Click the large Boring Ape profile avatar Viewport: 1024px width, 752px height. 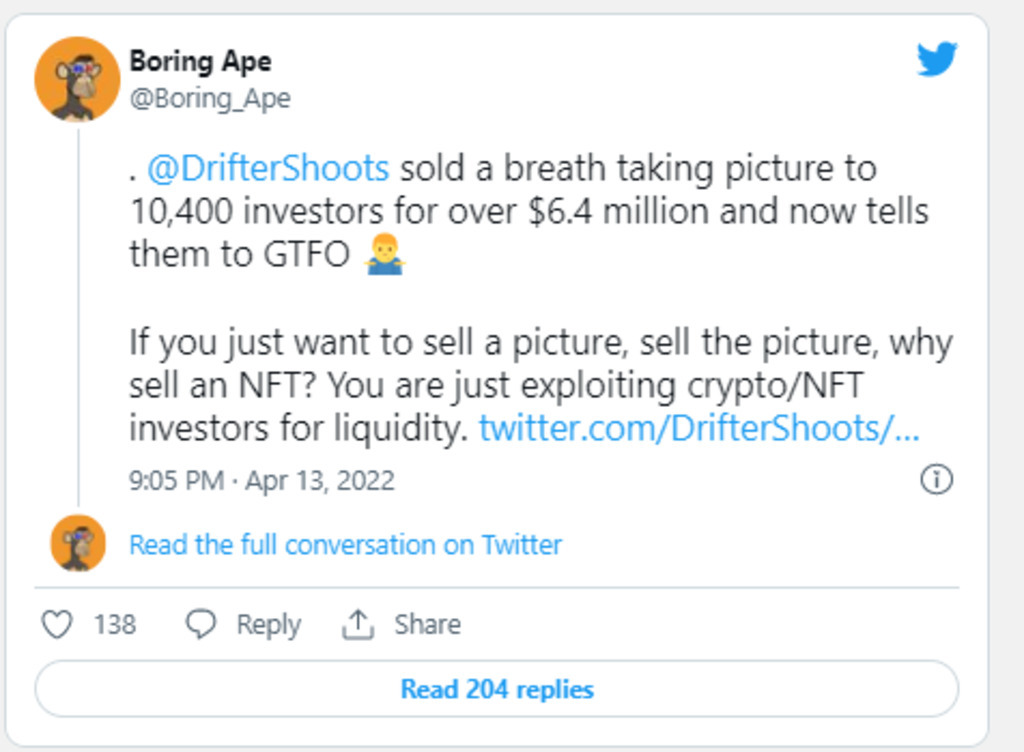77,79
